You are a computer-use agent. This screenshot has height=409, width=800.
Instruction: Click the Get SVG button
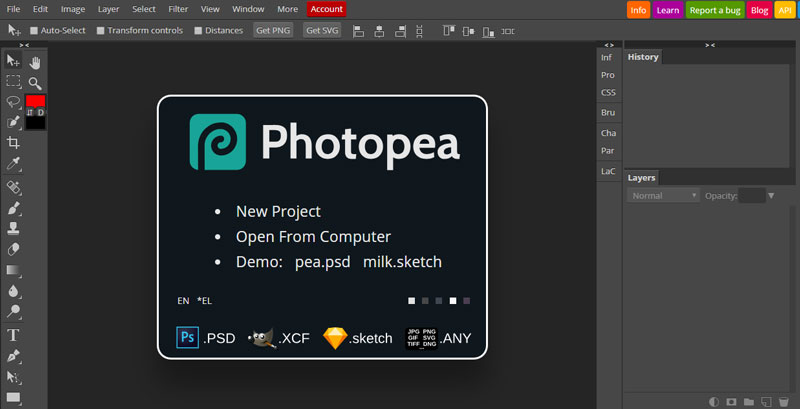322,31
